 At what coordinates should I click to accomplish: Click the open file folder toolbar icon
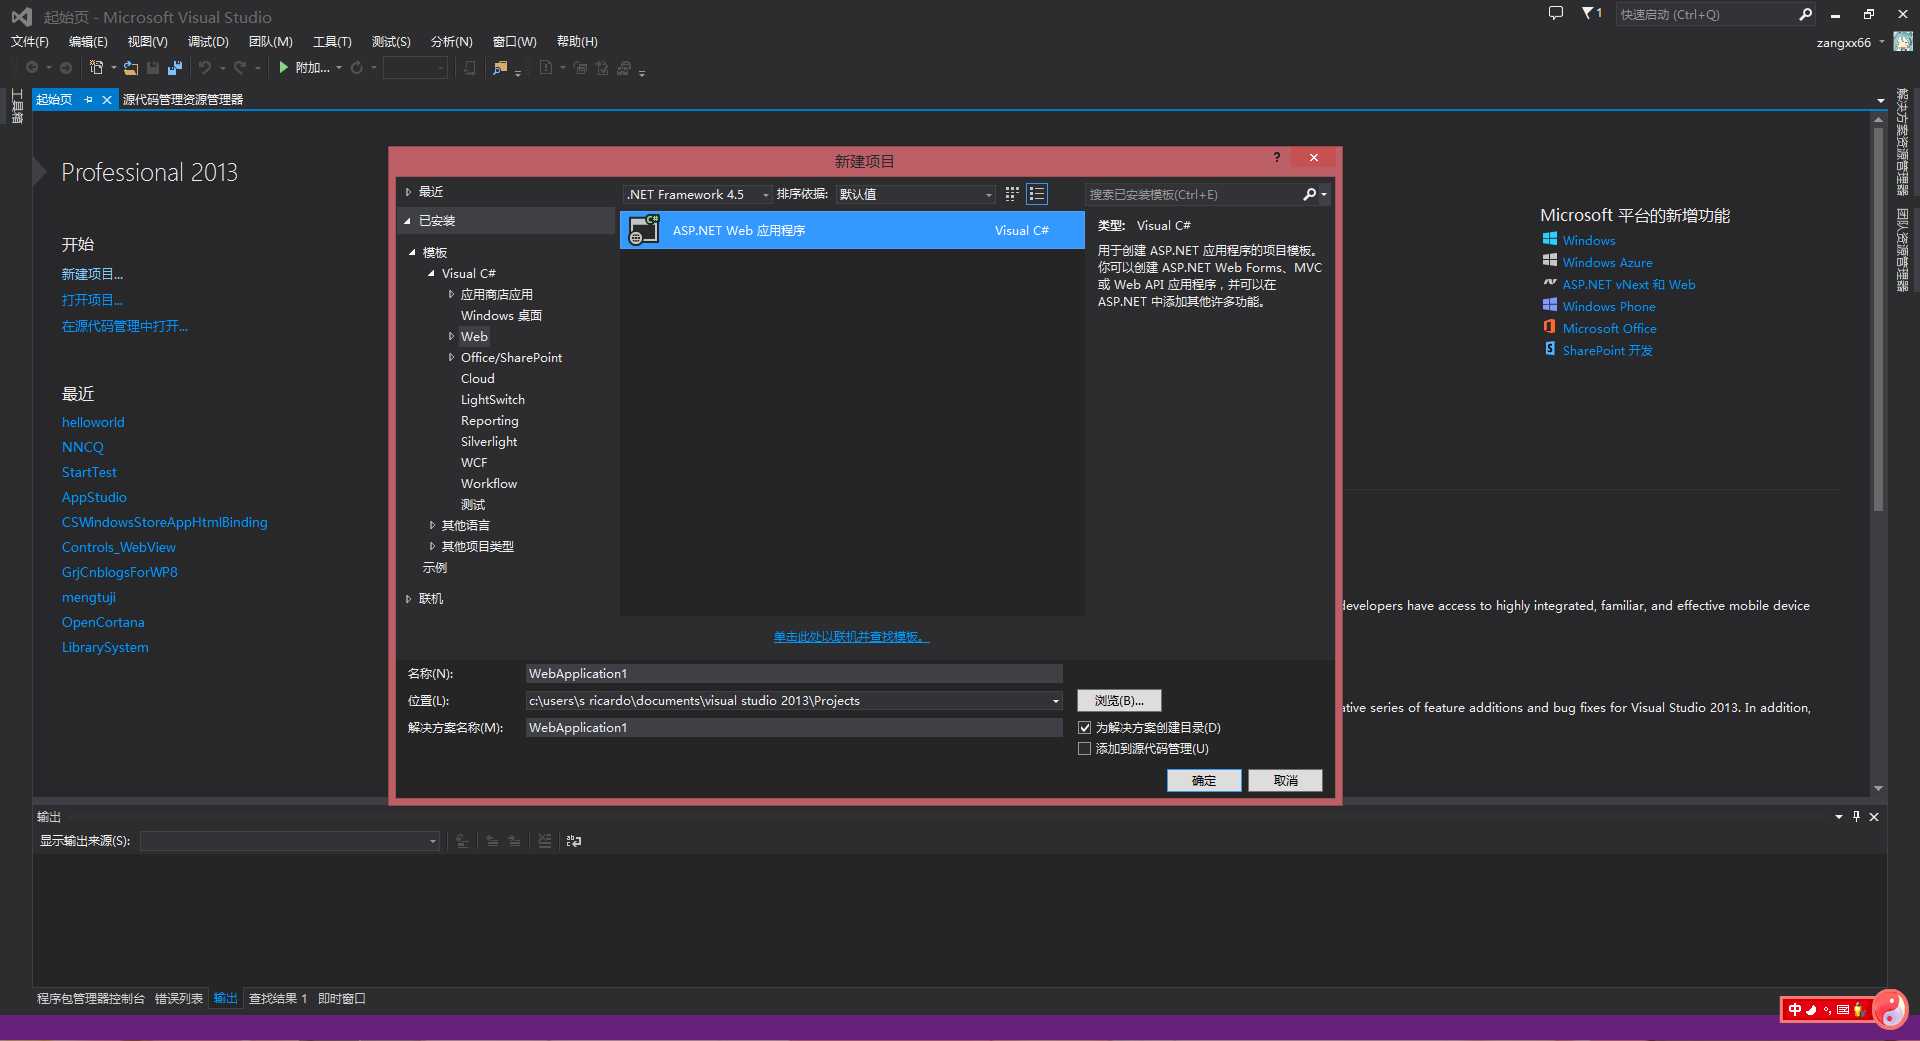coord(131,68)
